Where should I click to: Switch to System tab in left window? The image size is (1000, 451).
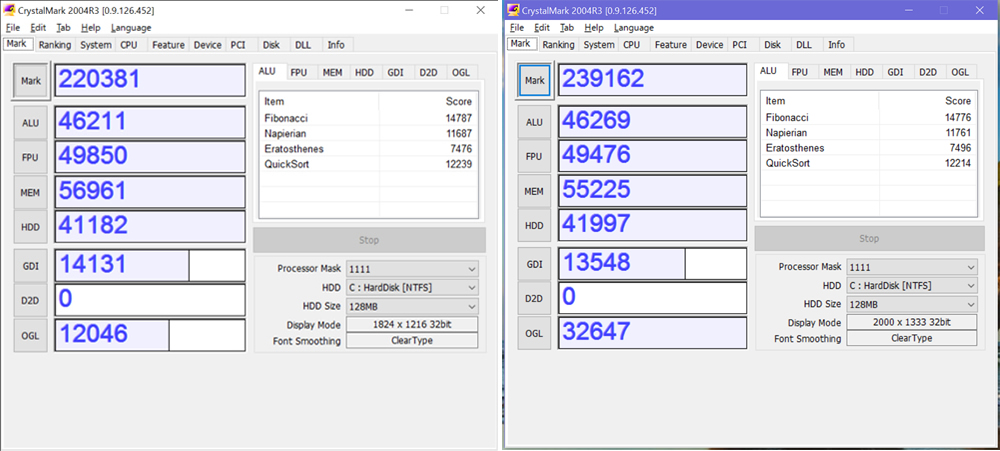[96, 45]
